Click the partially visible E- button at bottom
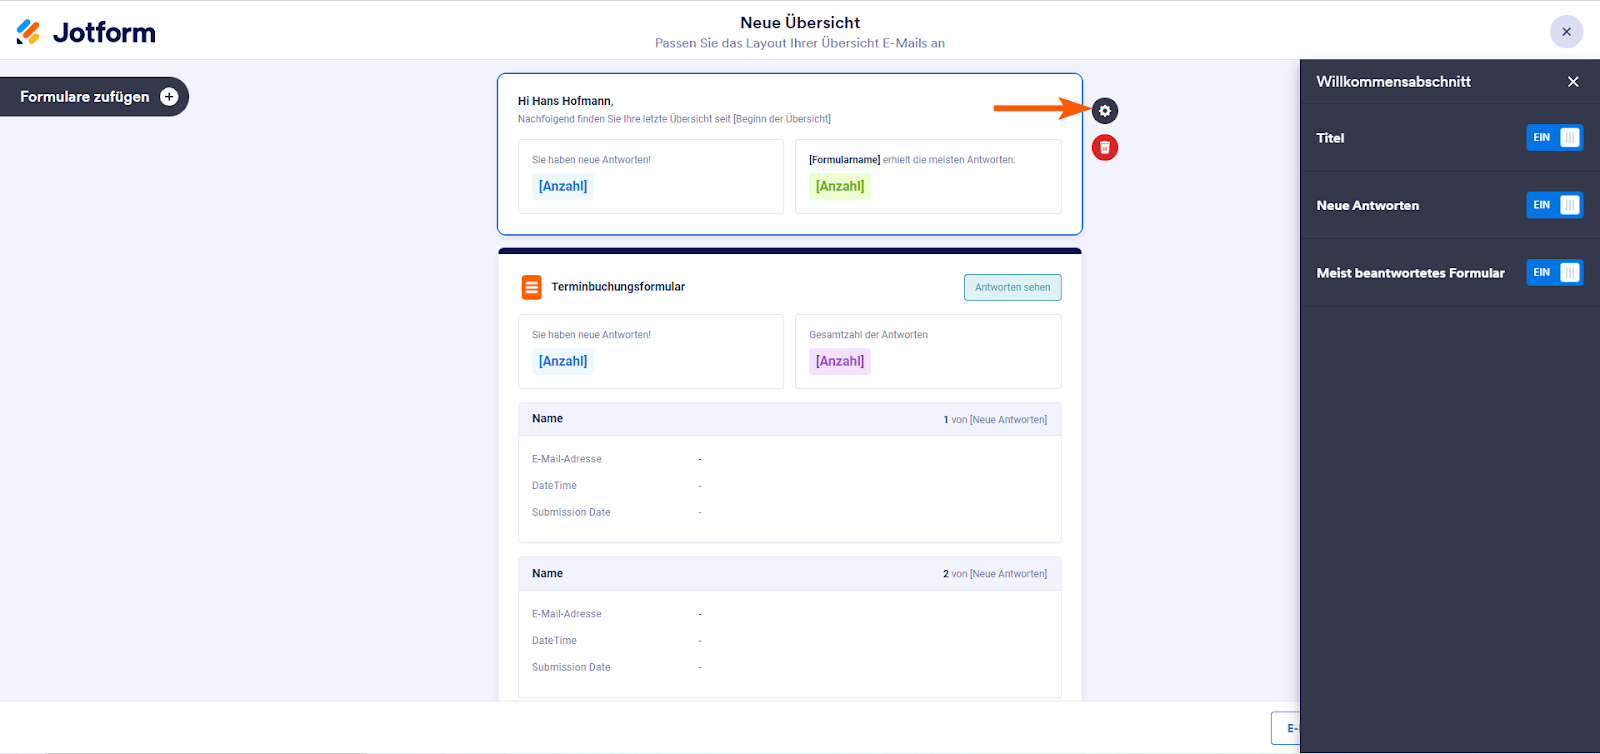 tap(1287, 728)
